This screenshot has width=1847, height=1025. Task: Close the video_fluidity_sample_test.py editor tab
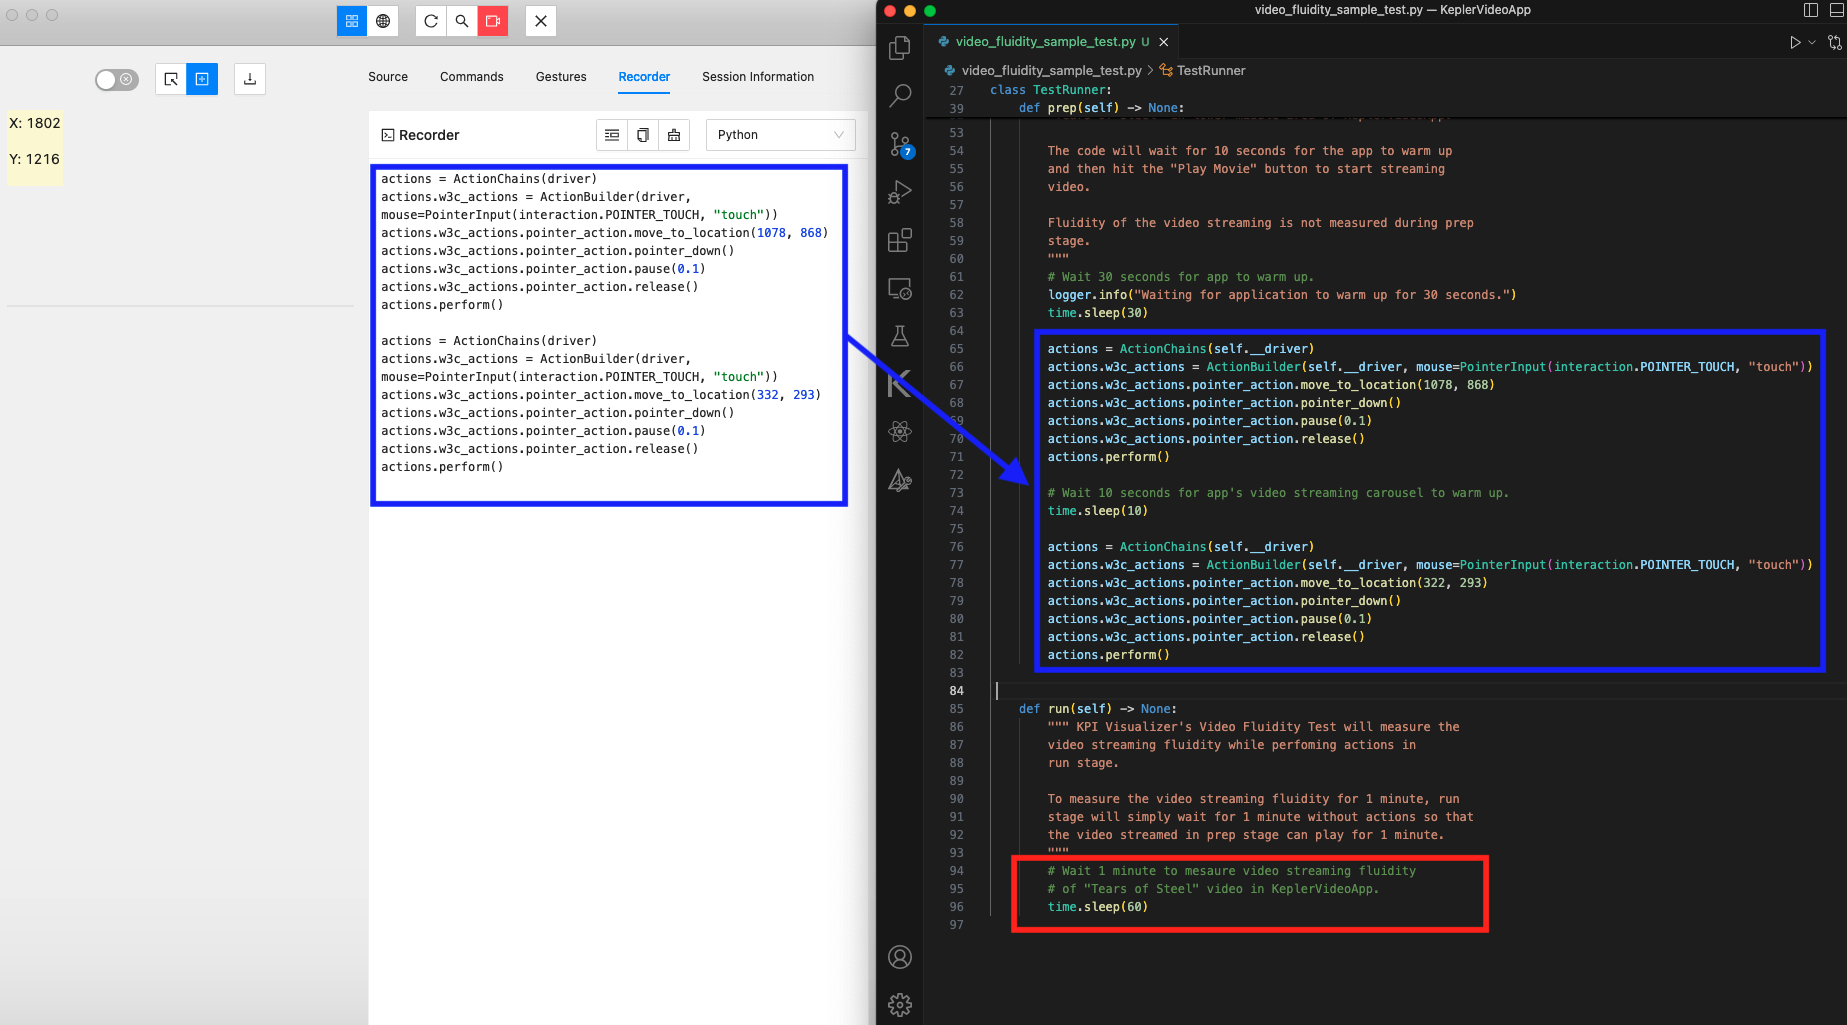[1164, 42]
